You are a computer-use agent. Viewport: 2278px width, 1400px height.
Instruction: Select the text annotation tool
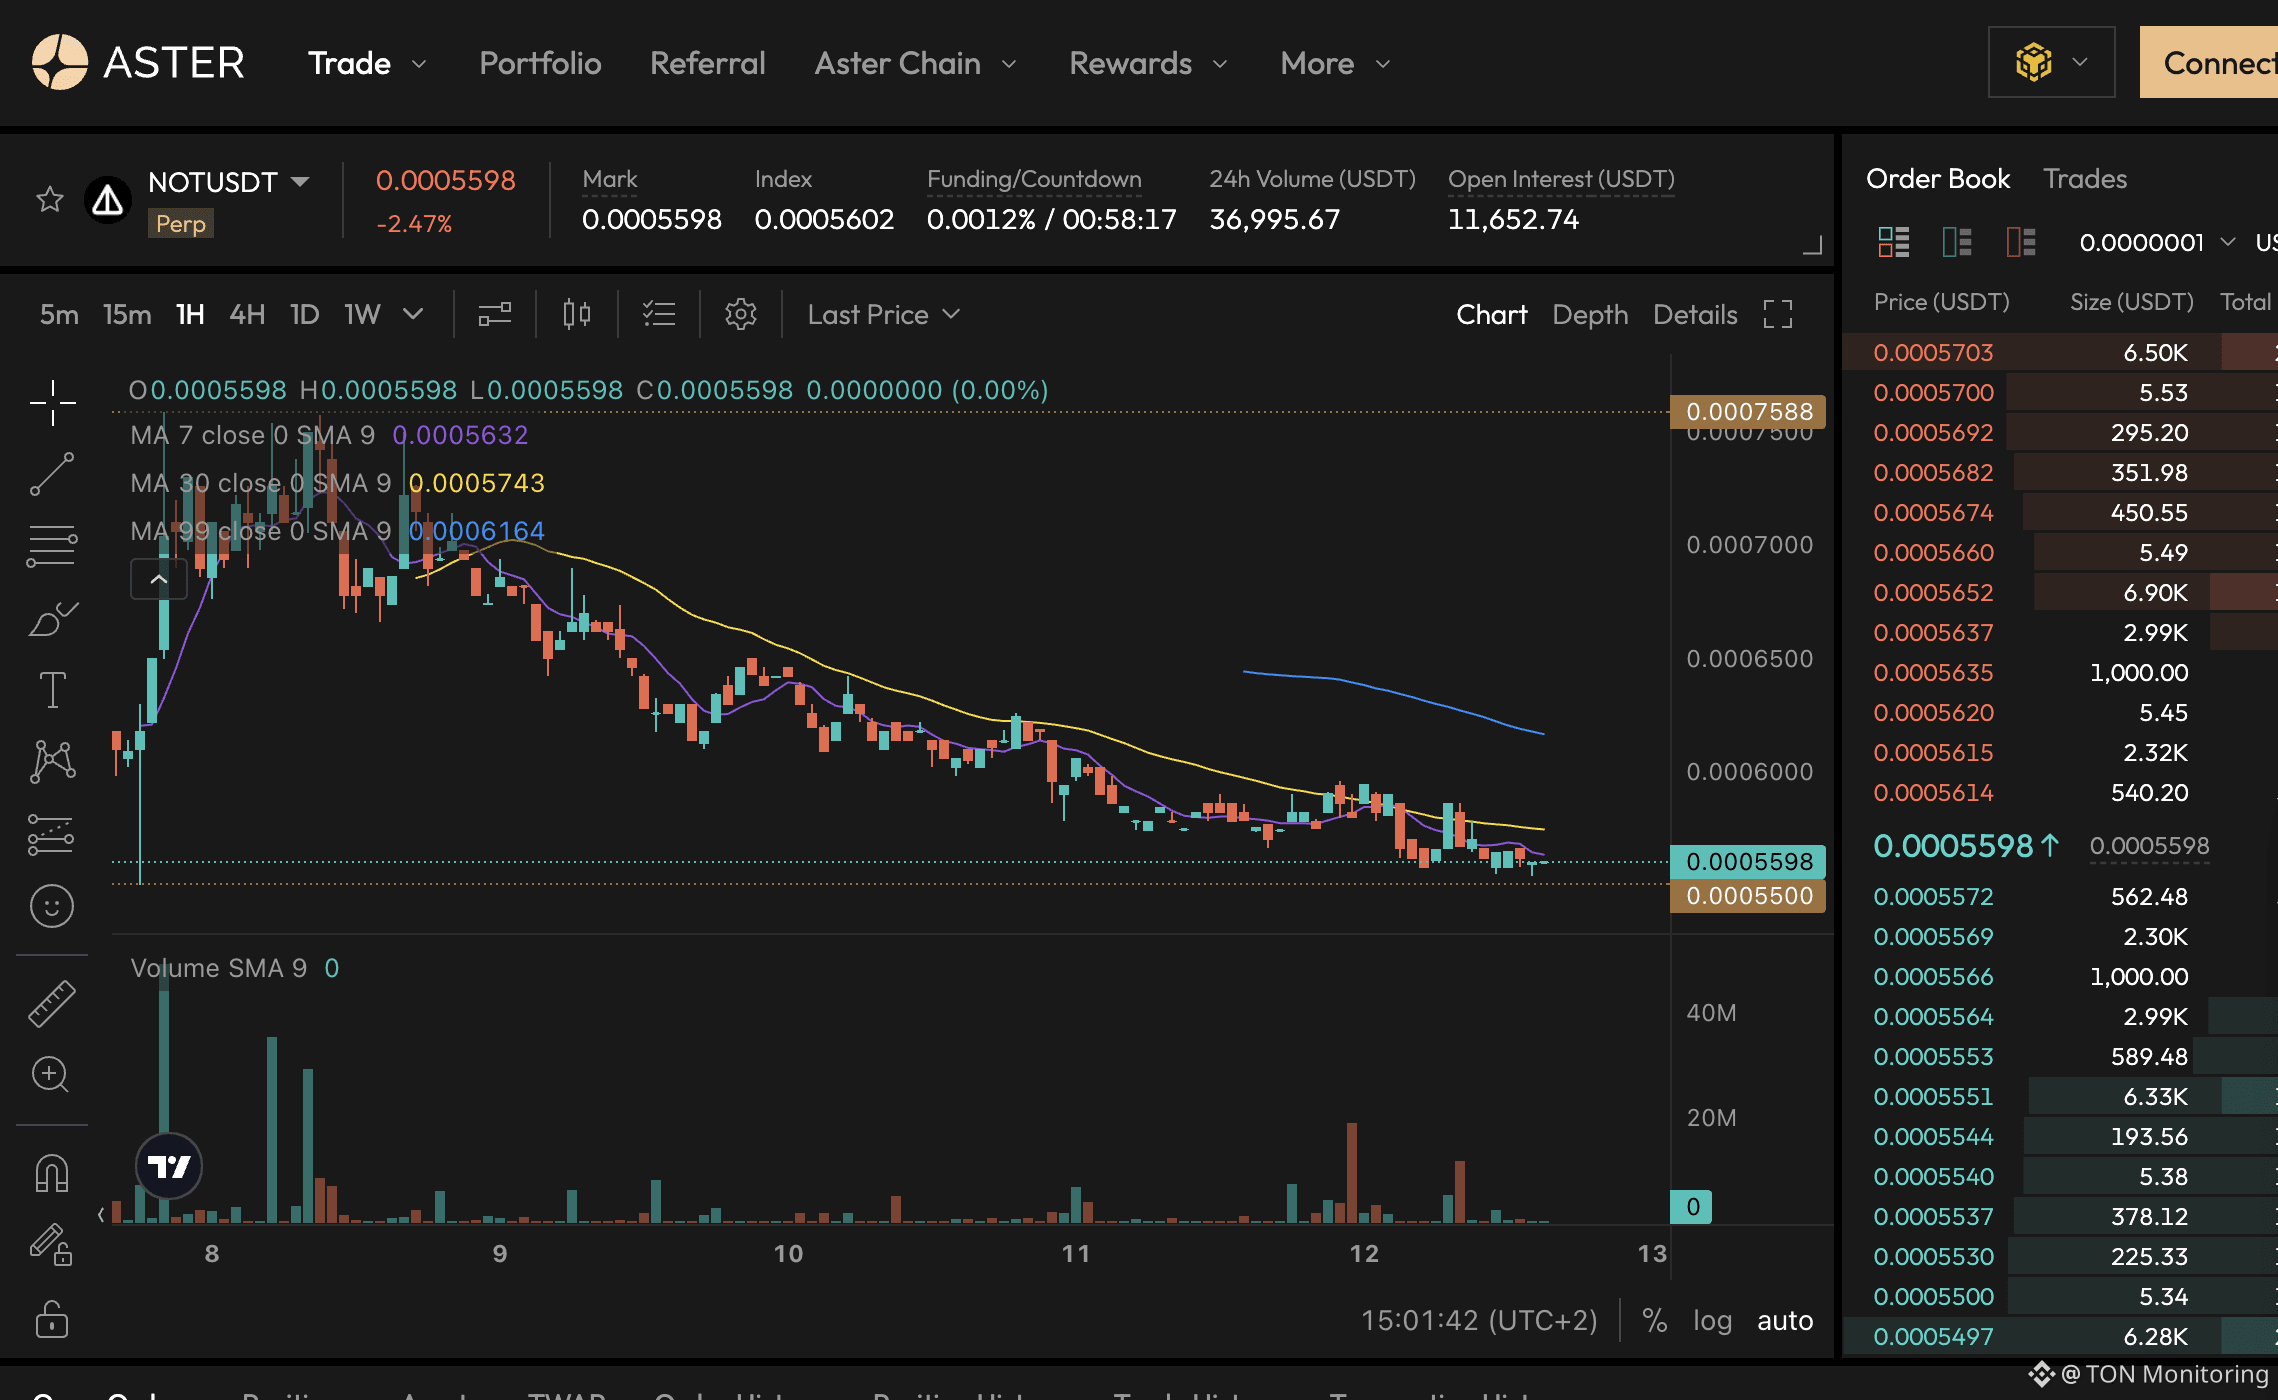52,690
